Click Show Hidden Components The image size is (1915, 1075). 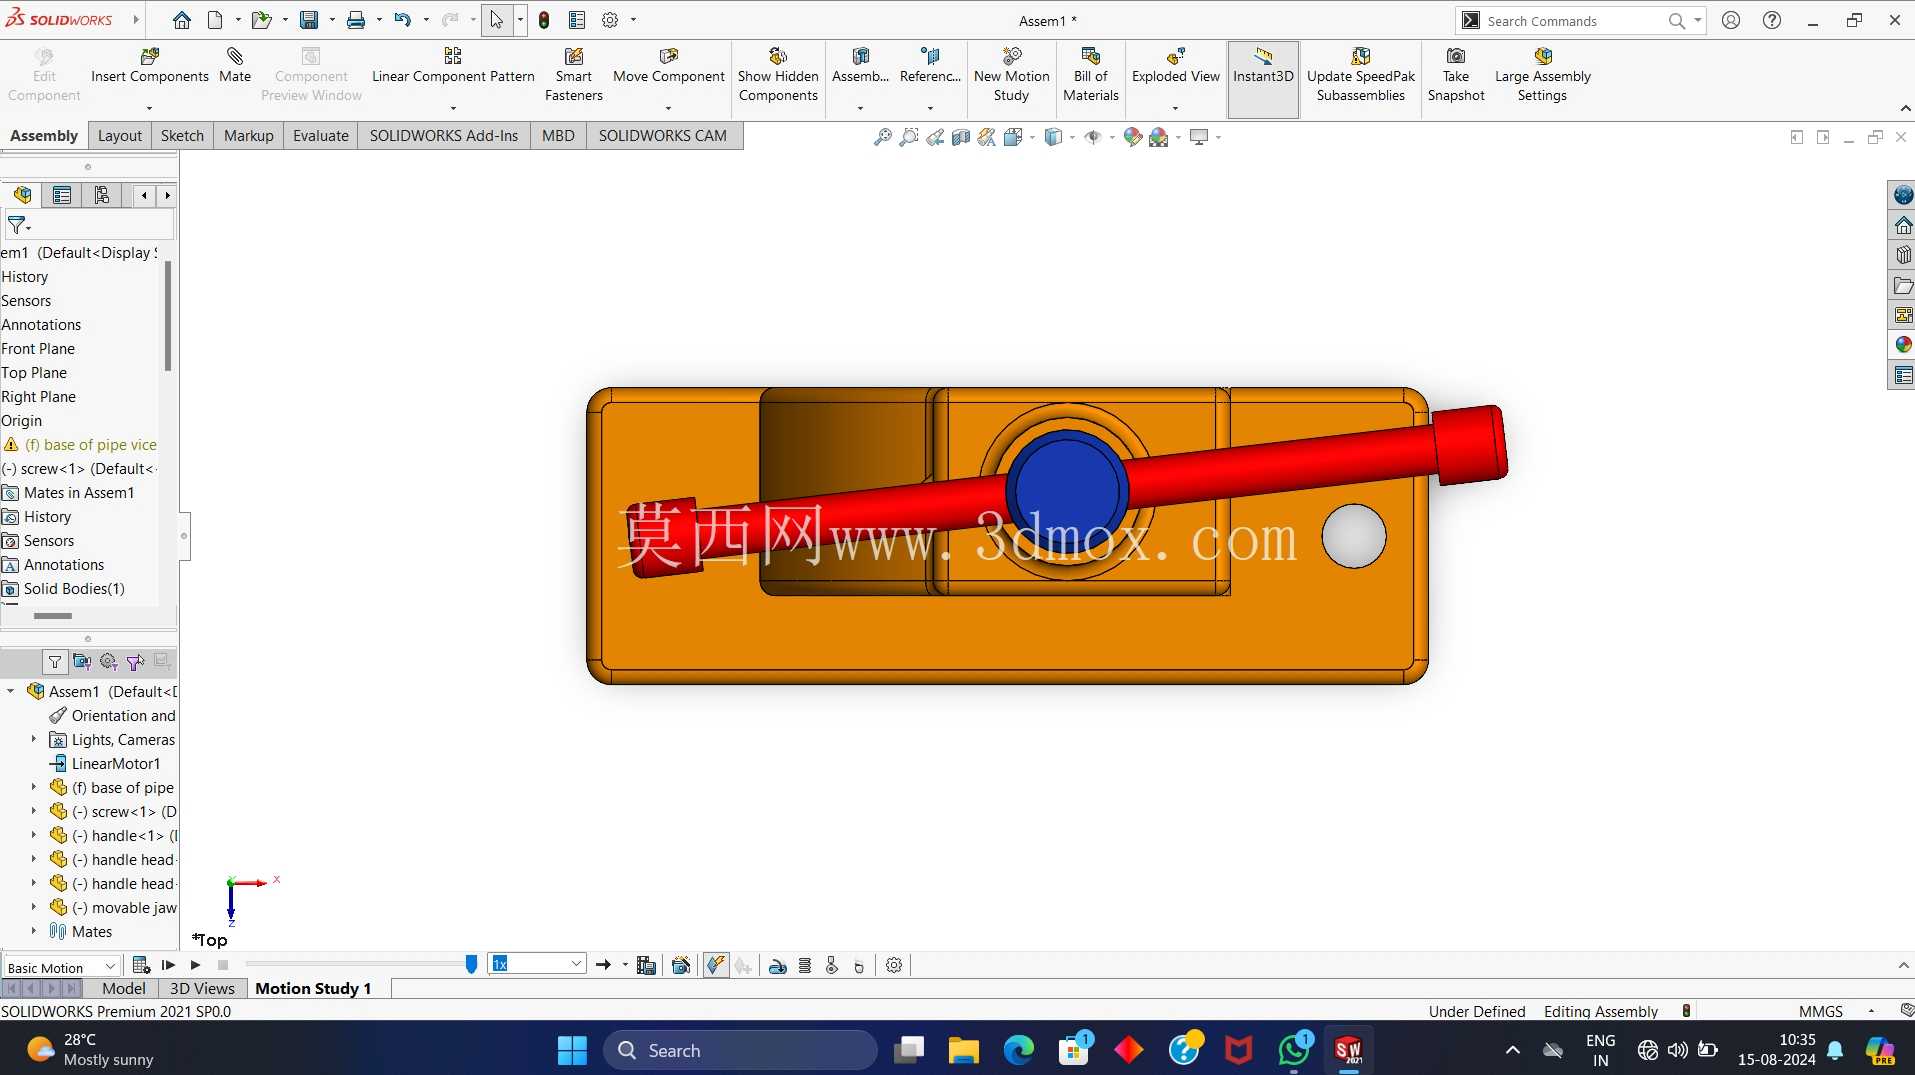(x=778, y=75)
